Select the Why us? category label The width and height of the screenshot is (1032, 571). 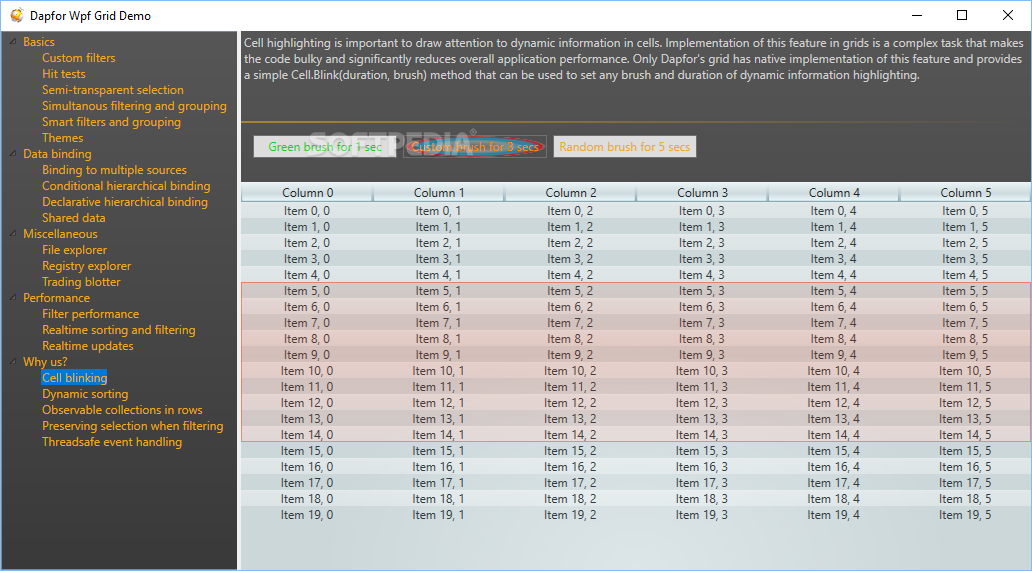pyautogui.click(x=45, y=361)
